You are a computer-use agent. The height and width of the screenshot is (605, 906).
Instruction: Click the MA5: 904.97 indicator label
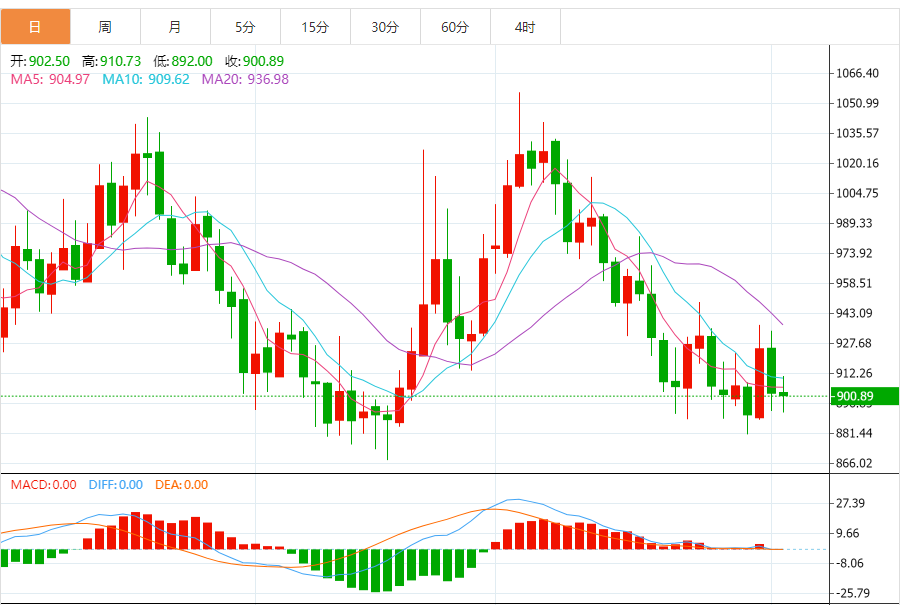coord(52,79)
